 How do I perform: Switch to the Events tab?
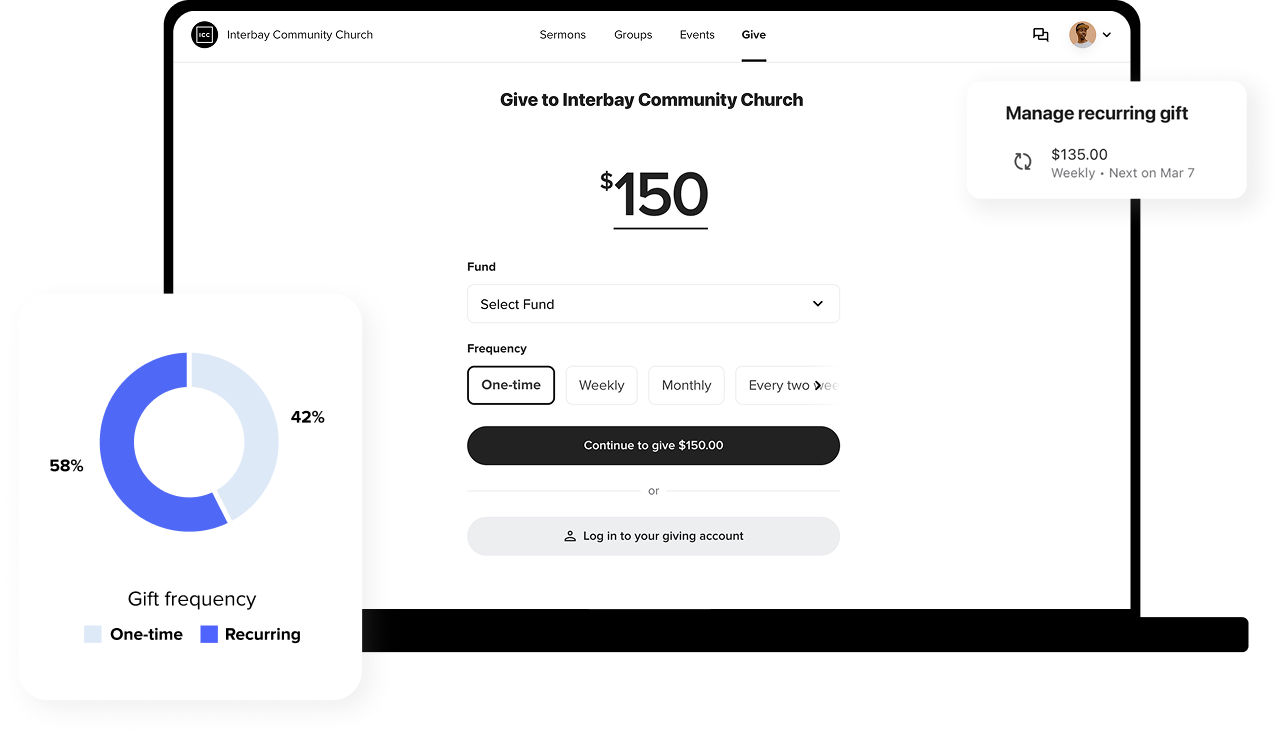697,35
